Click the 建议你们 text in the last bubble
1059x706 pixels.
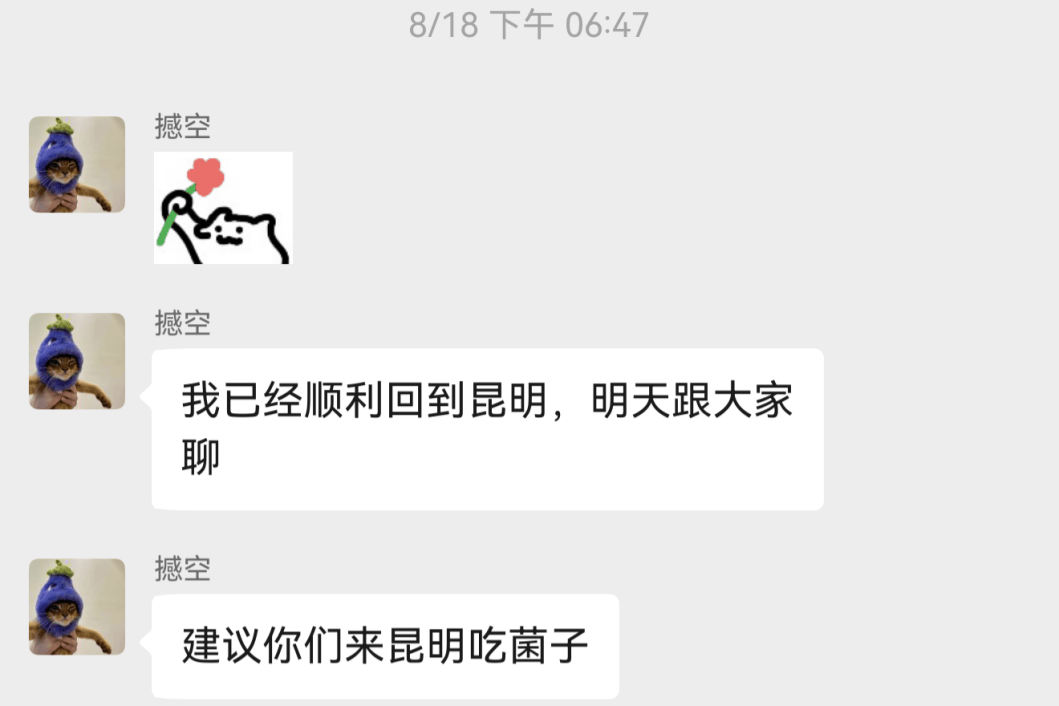pyautogui.click(x=263, y=645)
